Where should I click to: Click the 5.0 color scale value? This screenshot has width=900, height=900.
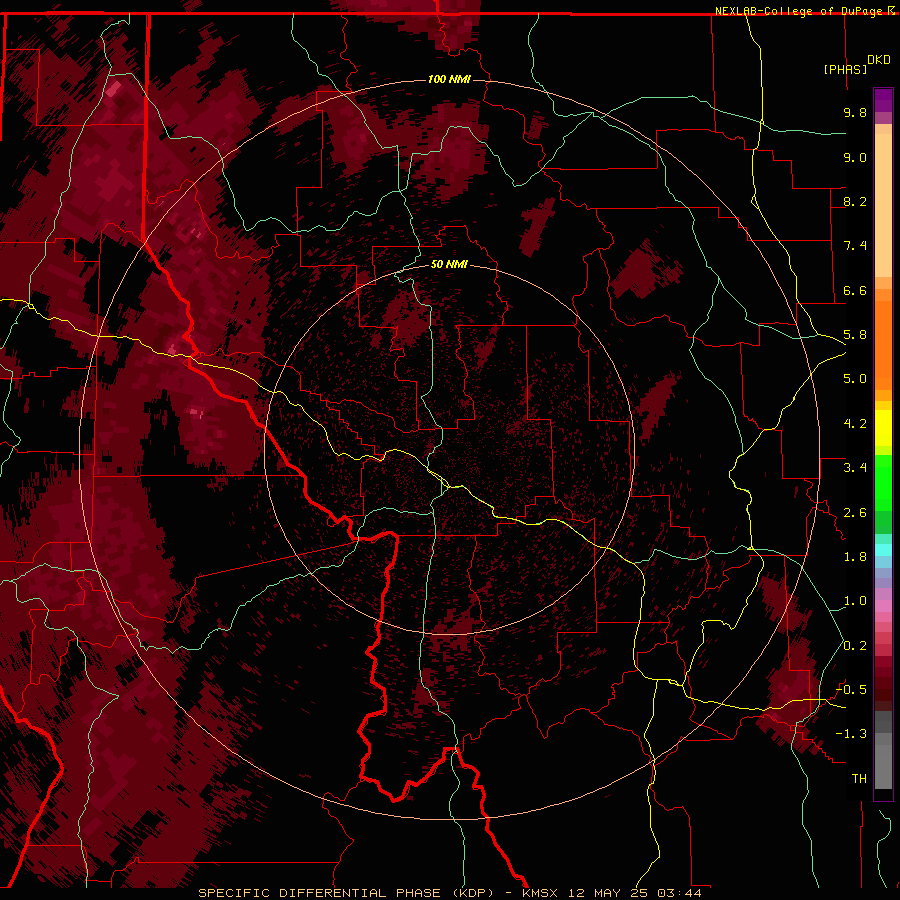tap(855, 379)
